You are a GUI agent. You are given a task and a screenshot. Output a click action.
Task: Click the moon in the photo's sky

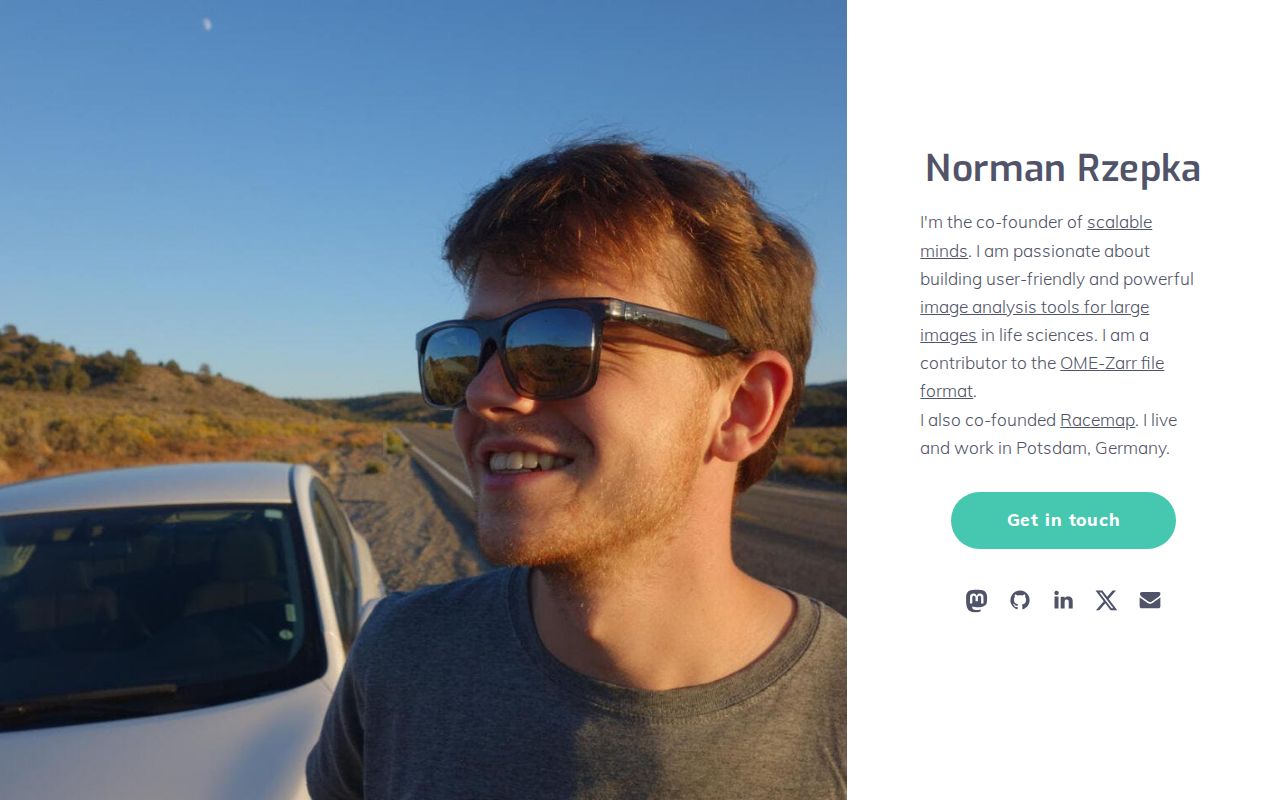click(207, 24)
